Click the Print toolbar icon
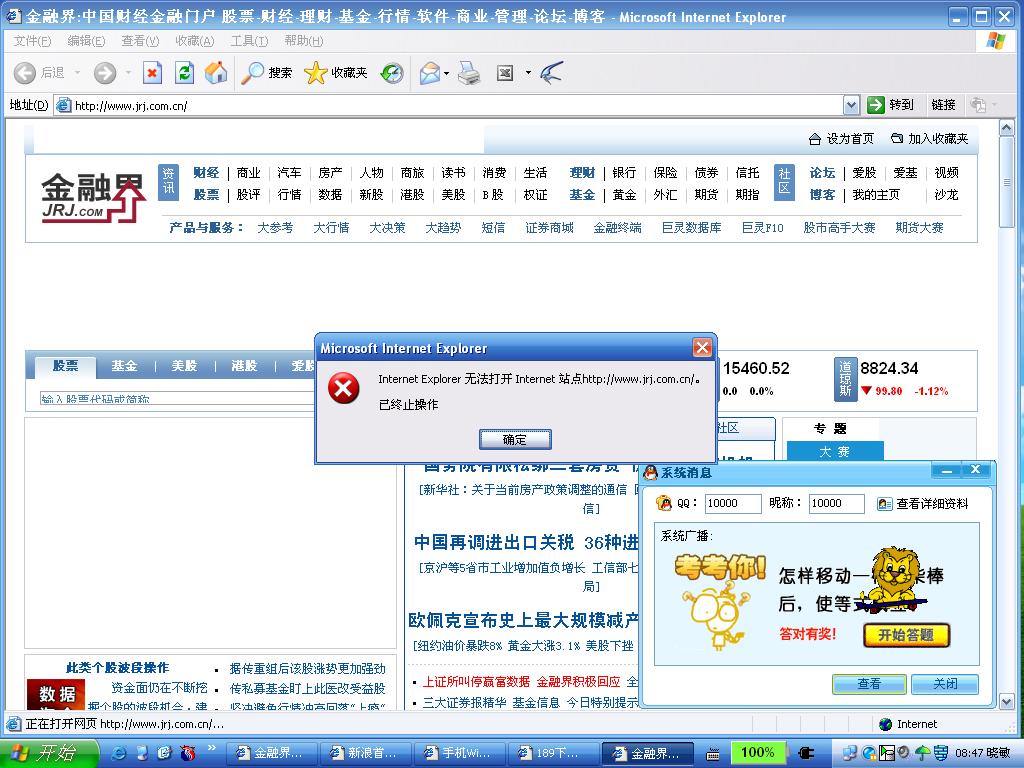 [x=469, y=73]
